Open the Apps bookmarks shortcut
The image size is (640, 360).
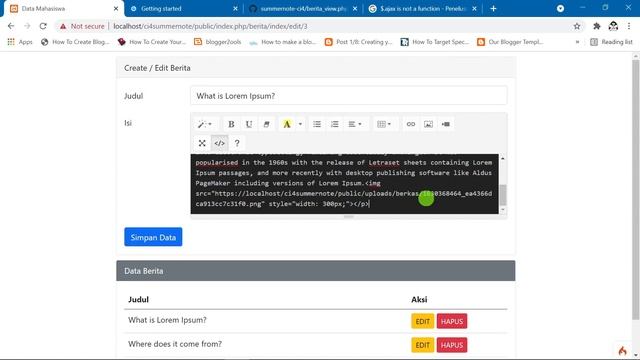click(20, 42)
